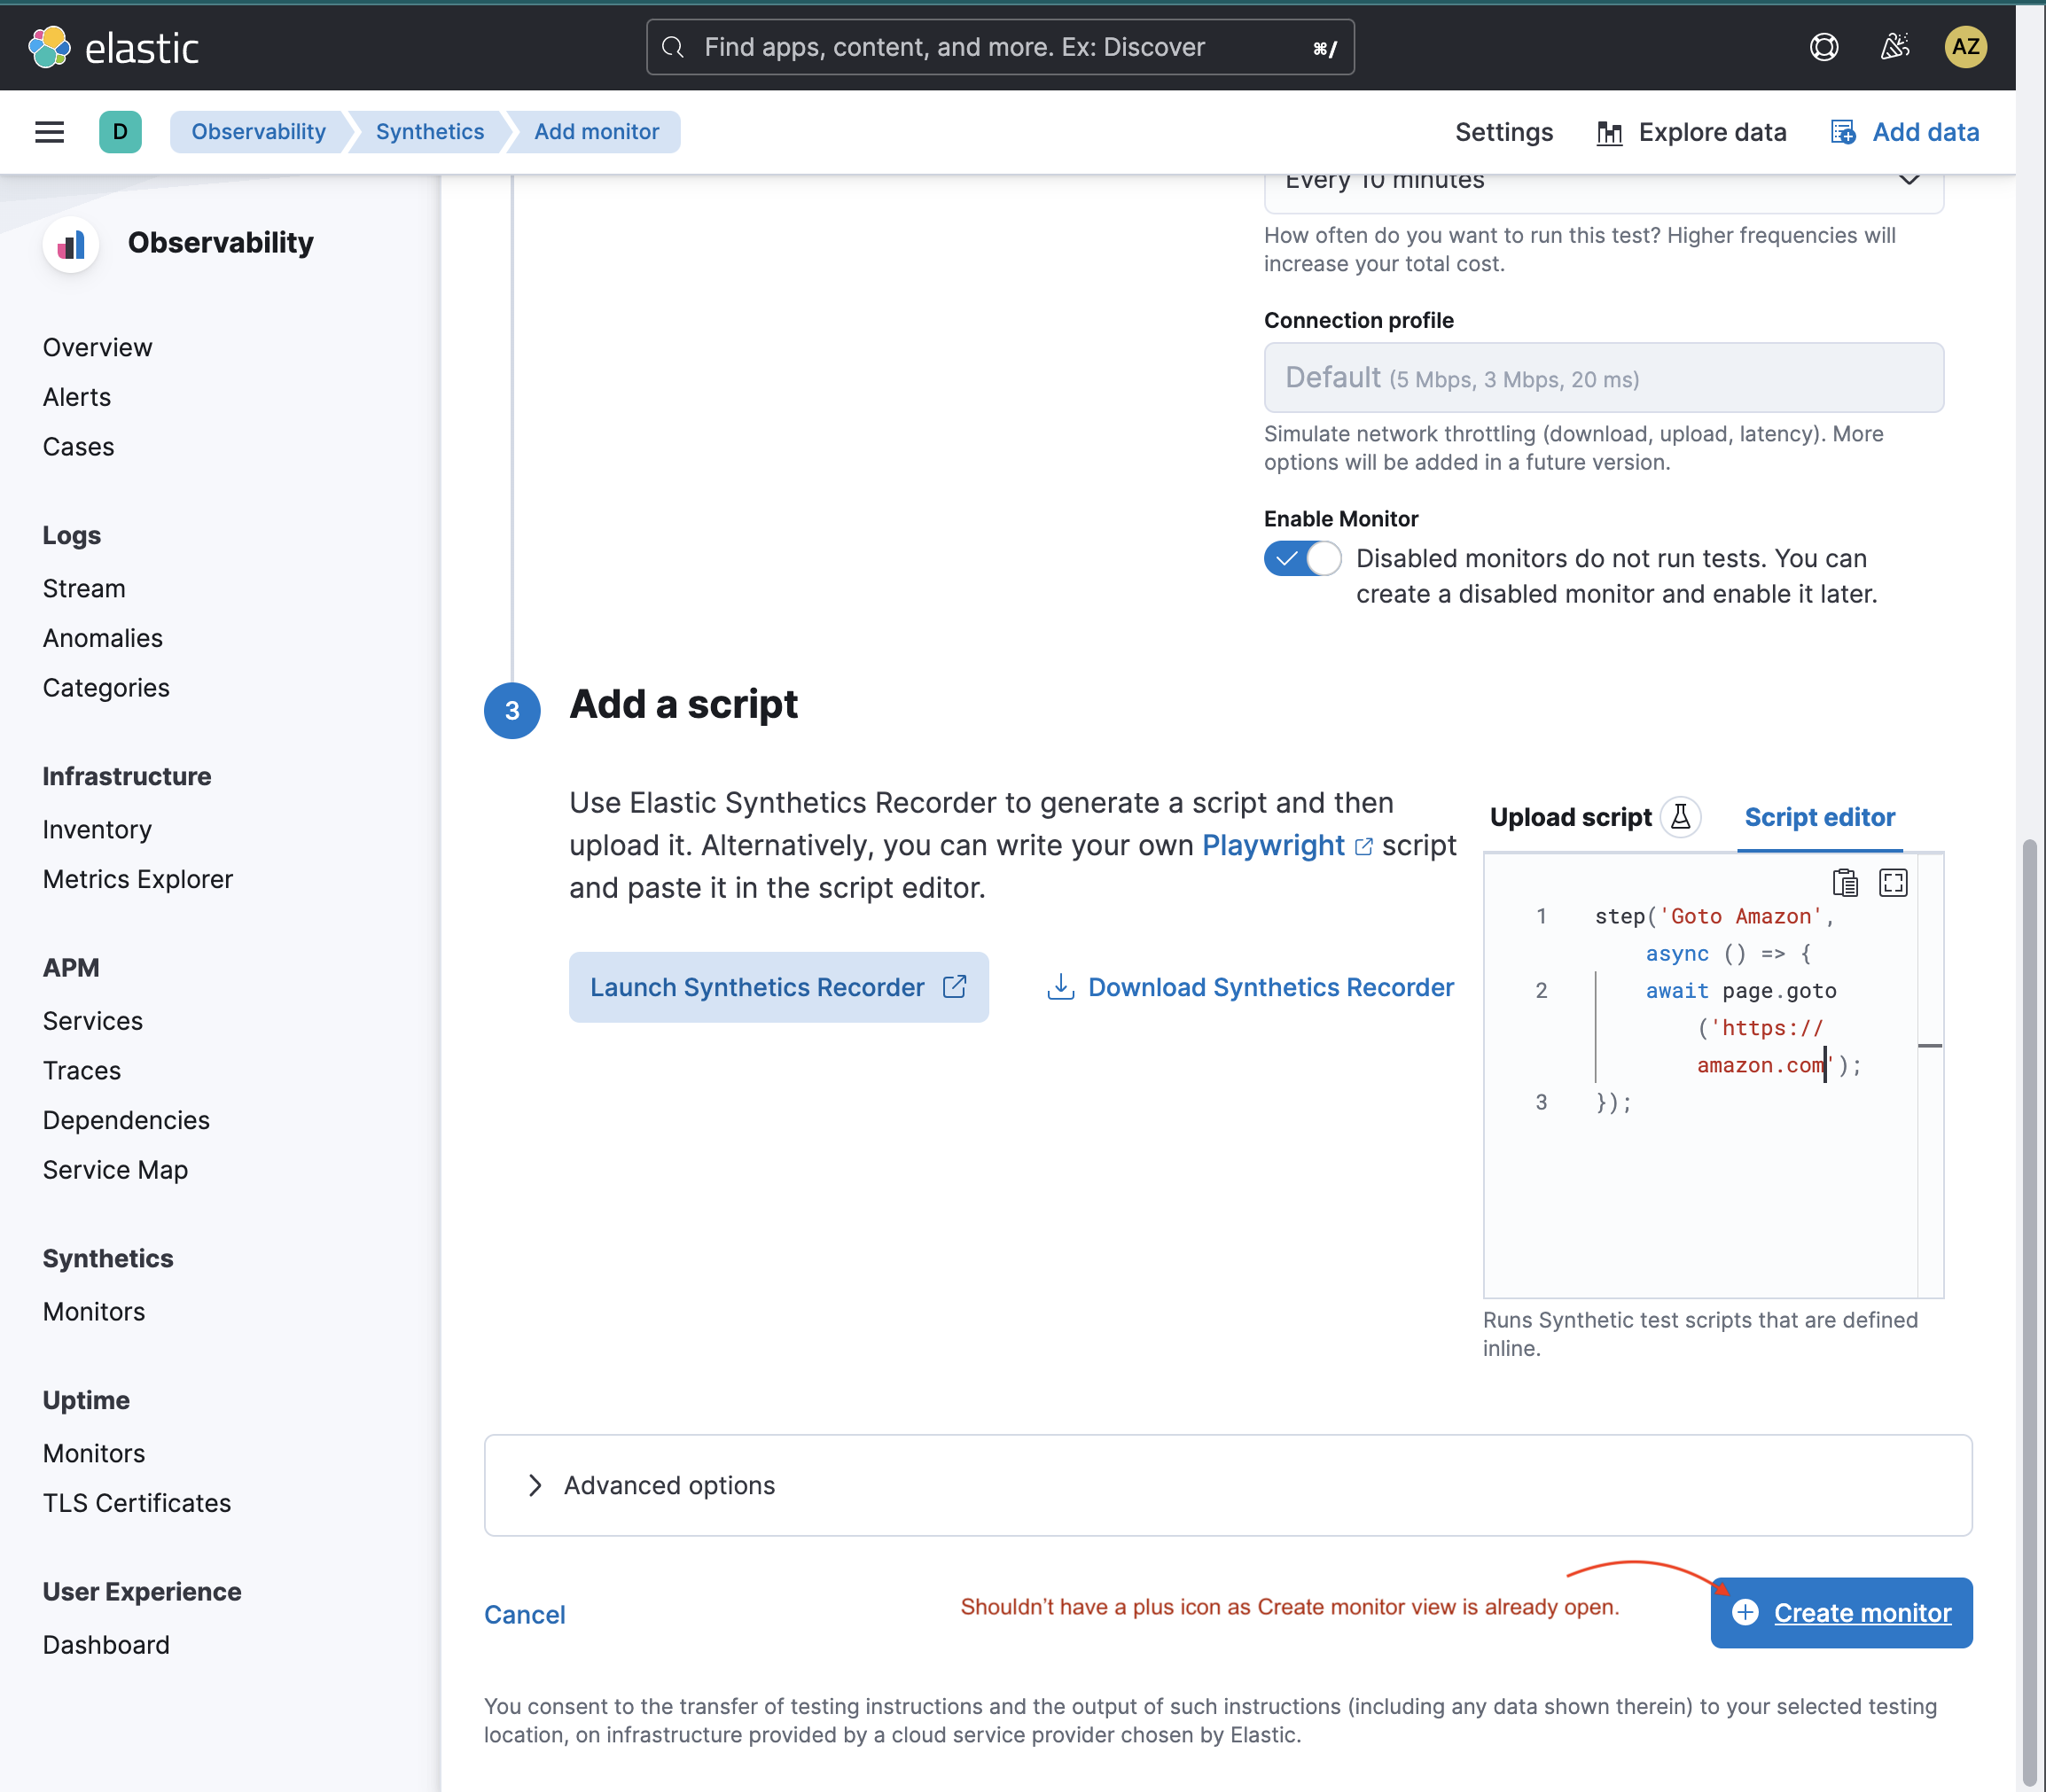The height and width of the screenshot is (1792, 2046).
Task: Click the external link icon beside Playwright
Action: pos(1364,846)
